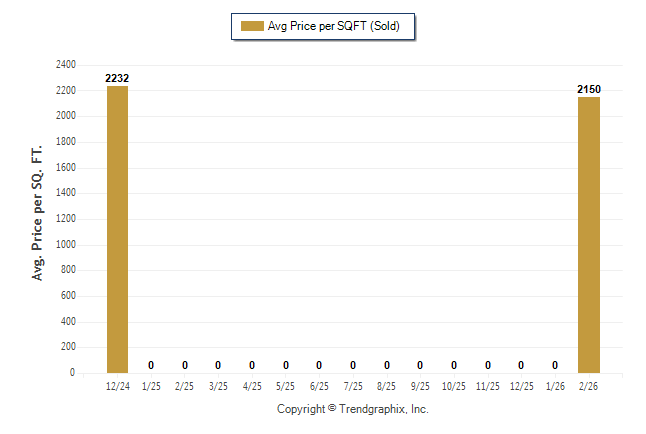Click the 2/26 gold bar
The height and width of the screenshot is (434, 646).
click(589, 234)
